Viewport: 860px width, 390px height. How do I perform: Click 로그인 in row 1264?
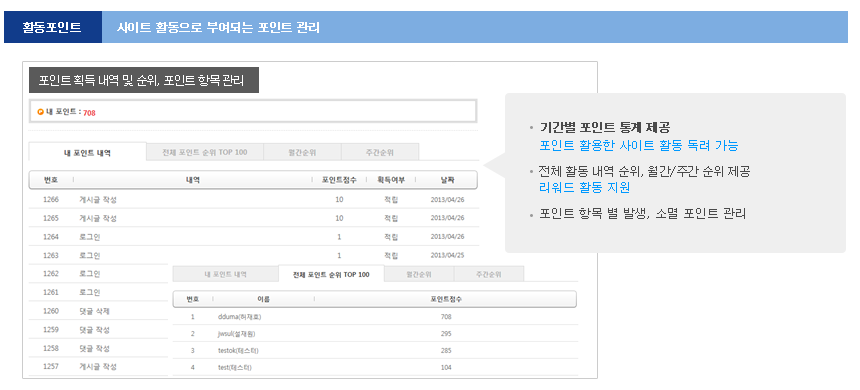[x=89, y=237]
